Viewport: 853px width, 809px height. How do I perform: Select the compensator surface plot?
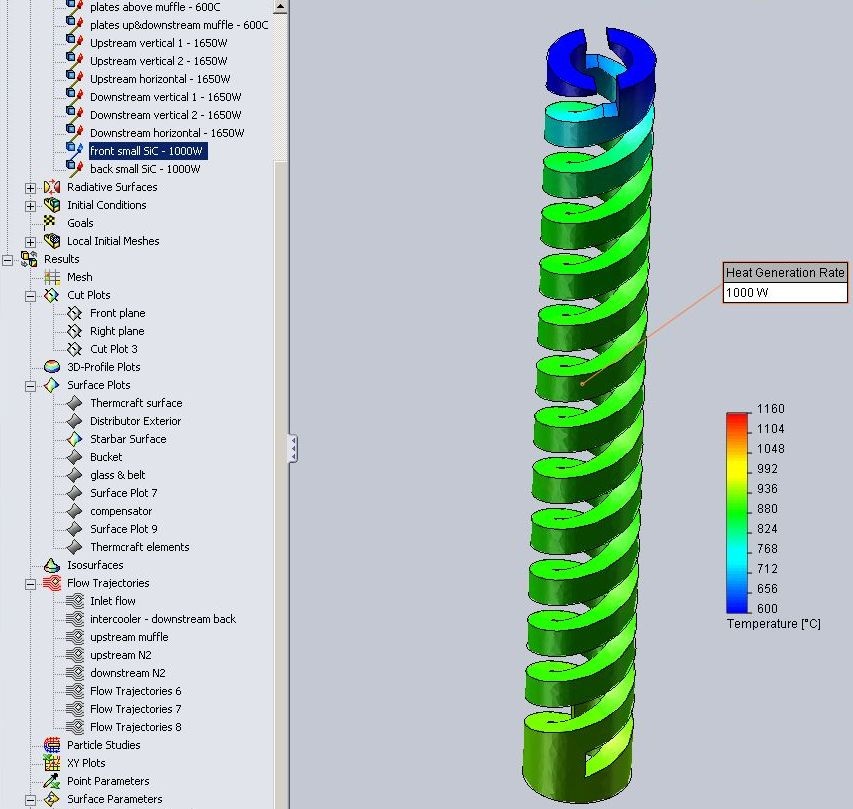click(121, 511)
